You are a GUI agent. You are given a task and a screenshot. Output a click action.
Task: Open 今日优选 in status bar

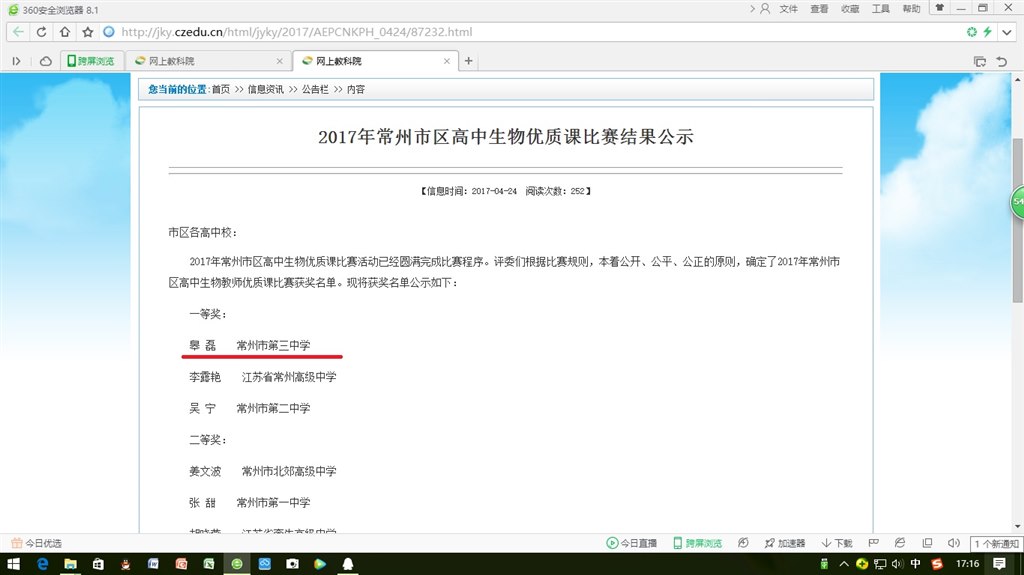37,543
